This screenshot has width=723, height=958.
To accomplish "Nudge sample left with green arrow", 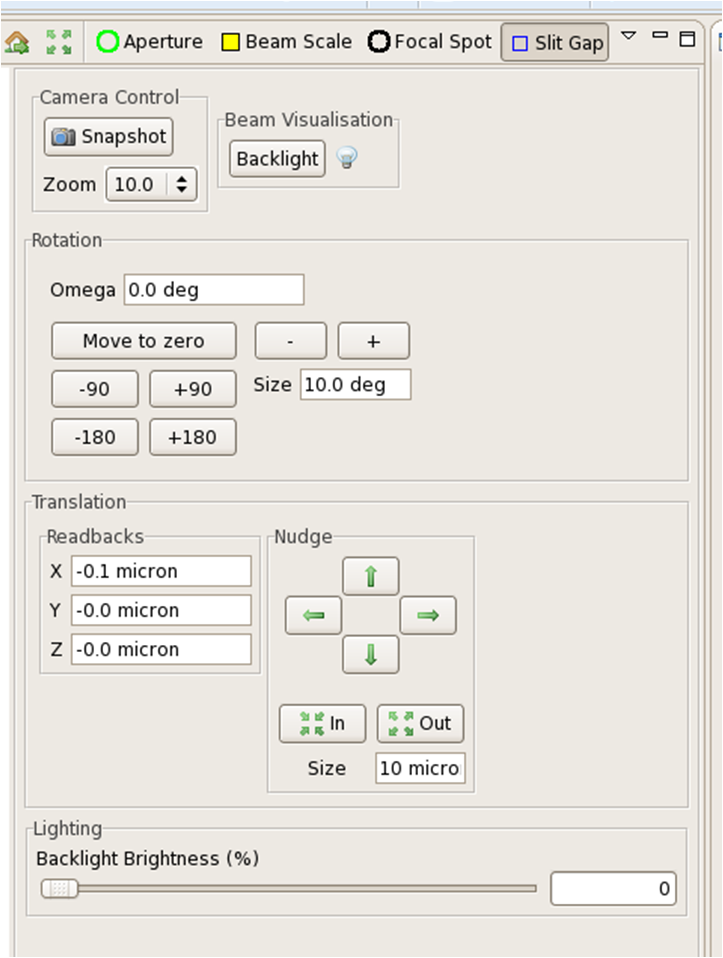I will pos(313,615).
